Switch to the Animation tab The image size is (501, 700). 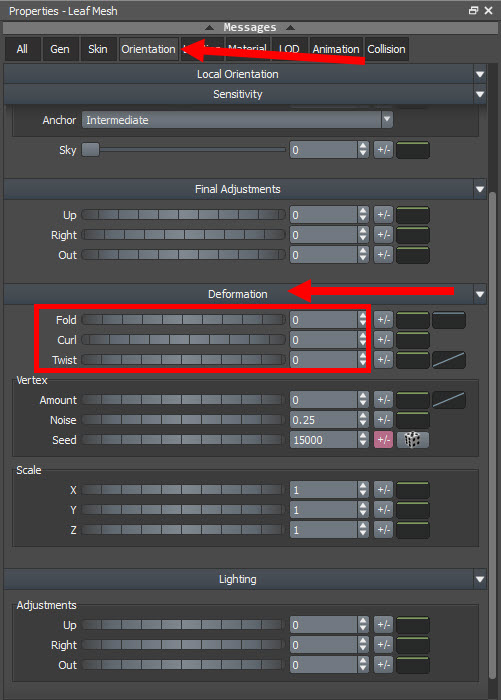click(x=336, y=49)
